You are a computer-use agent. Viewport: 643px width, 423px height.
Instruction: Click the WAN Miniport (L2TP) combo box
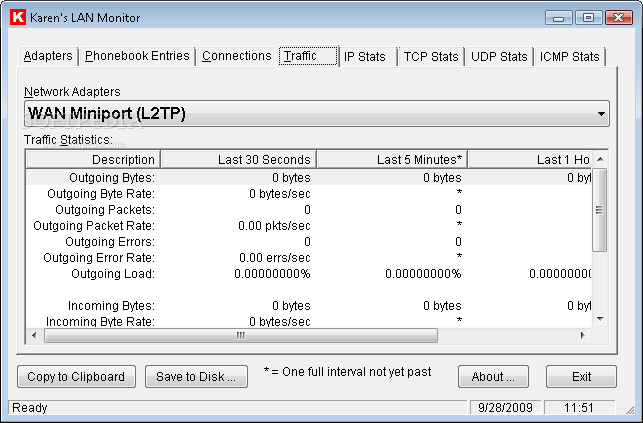(317, 114)
